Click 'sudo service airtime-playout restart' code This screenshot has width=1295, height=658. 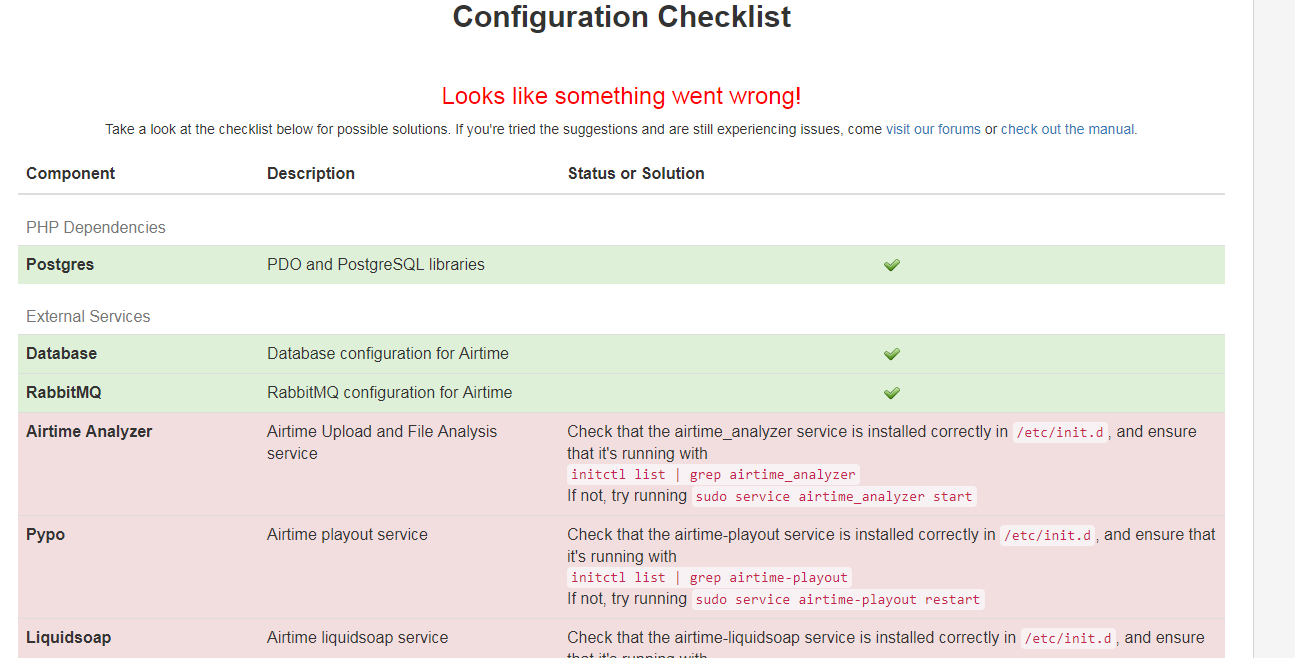[838, 600]
